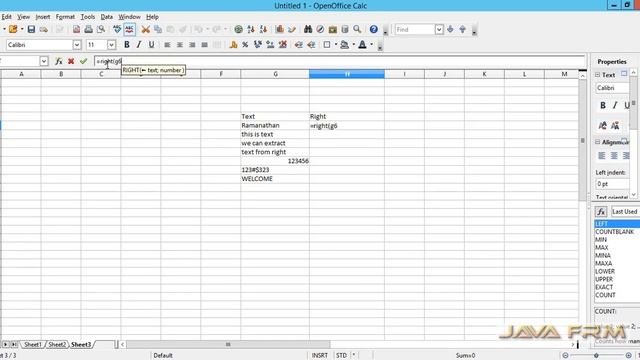
Task: Center horizontally in formatting toolbar
Action: coord(180,45)
